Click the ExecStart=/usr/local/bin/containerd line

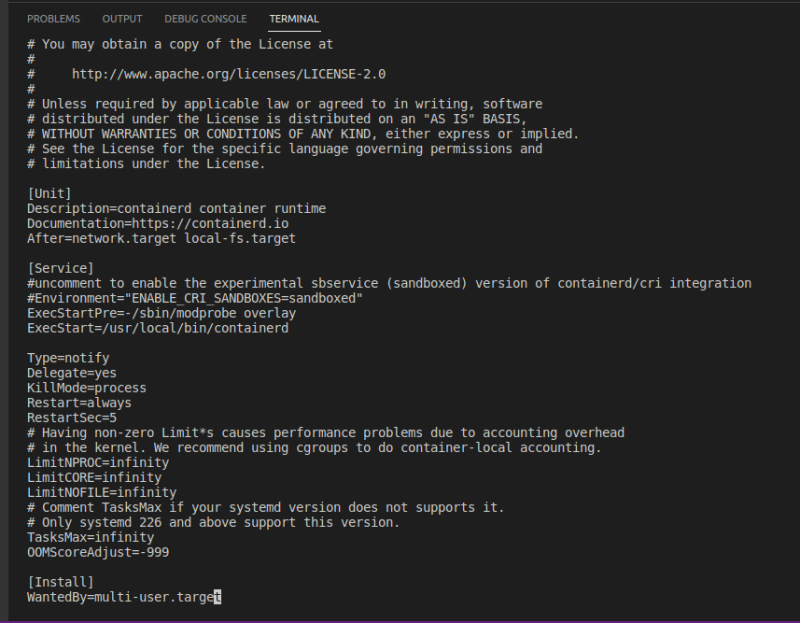coord(157,328)
